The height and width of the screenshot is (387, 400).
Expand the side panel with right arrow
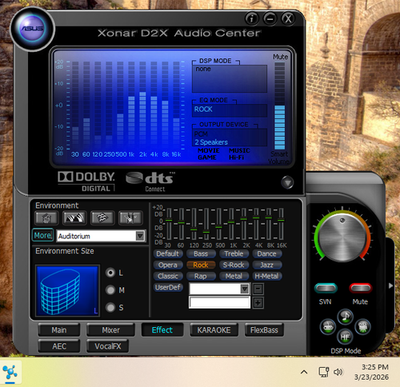[x=391, y=286]
